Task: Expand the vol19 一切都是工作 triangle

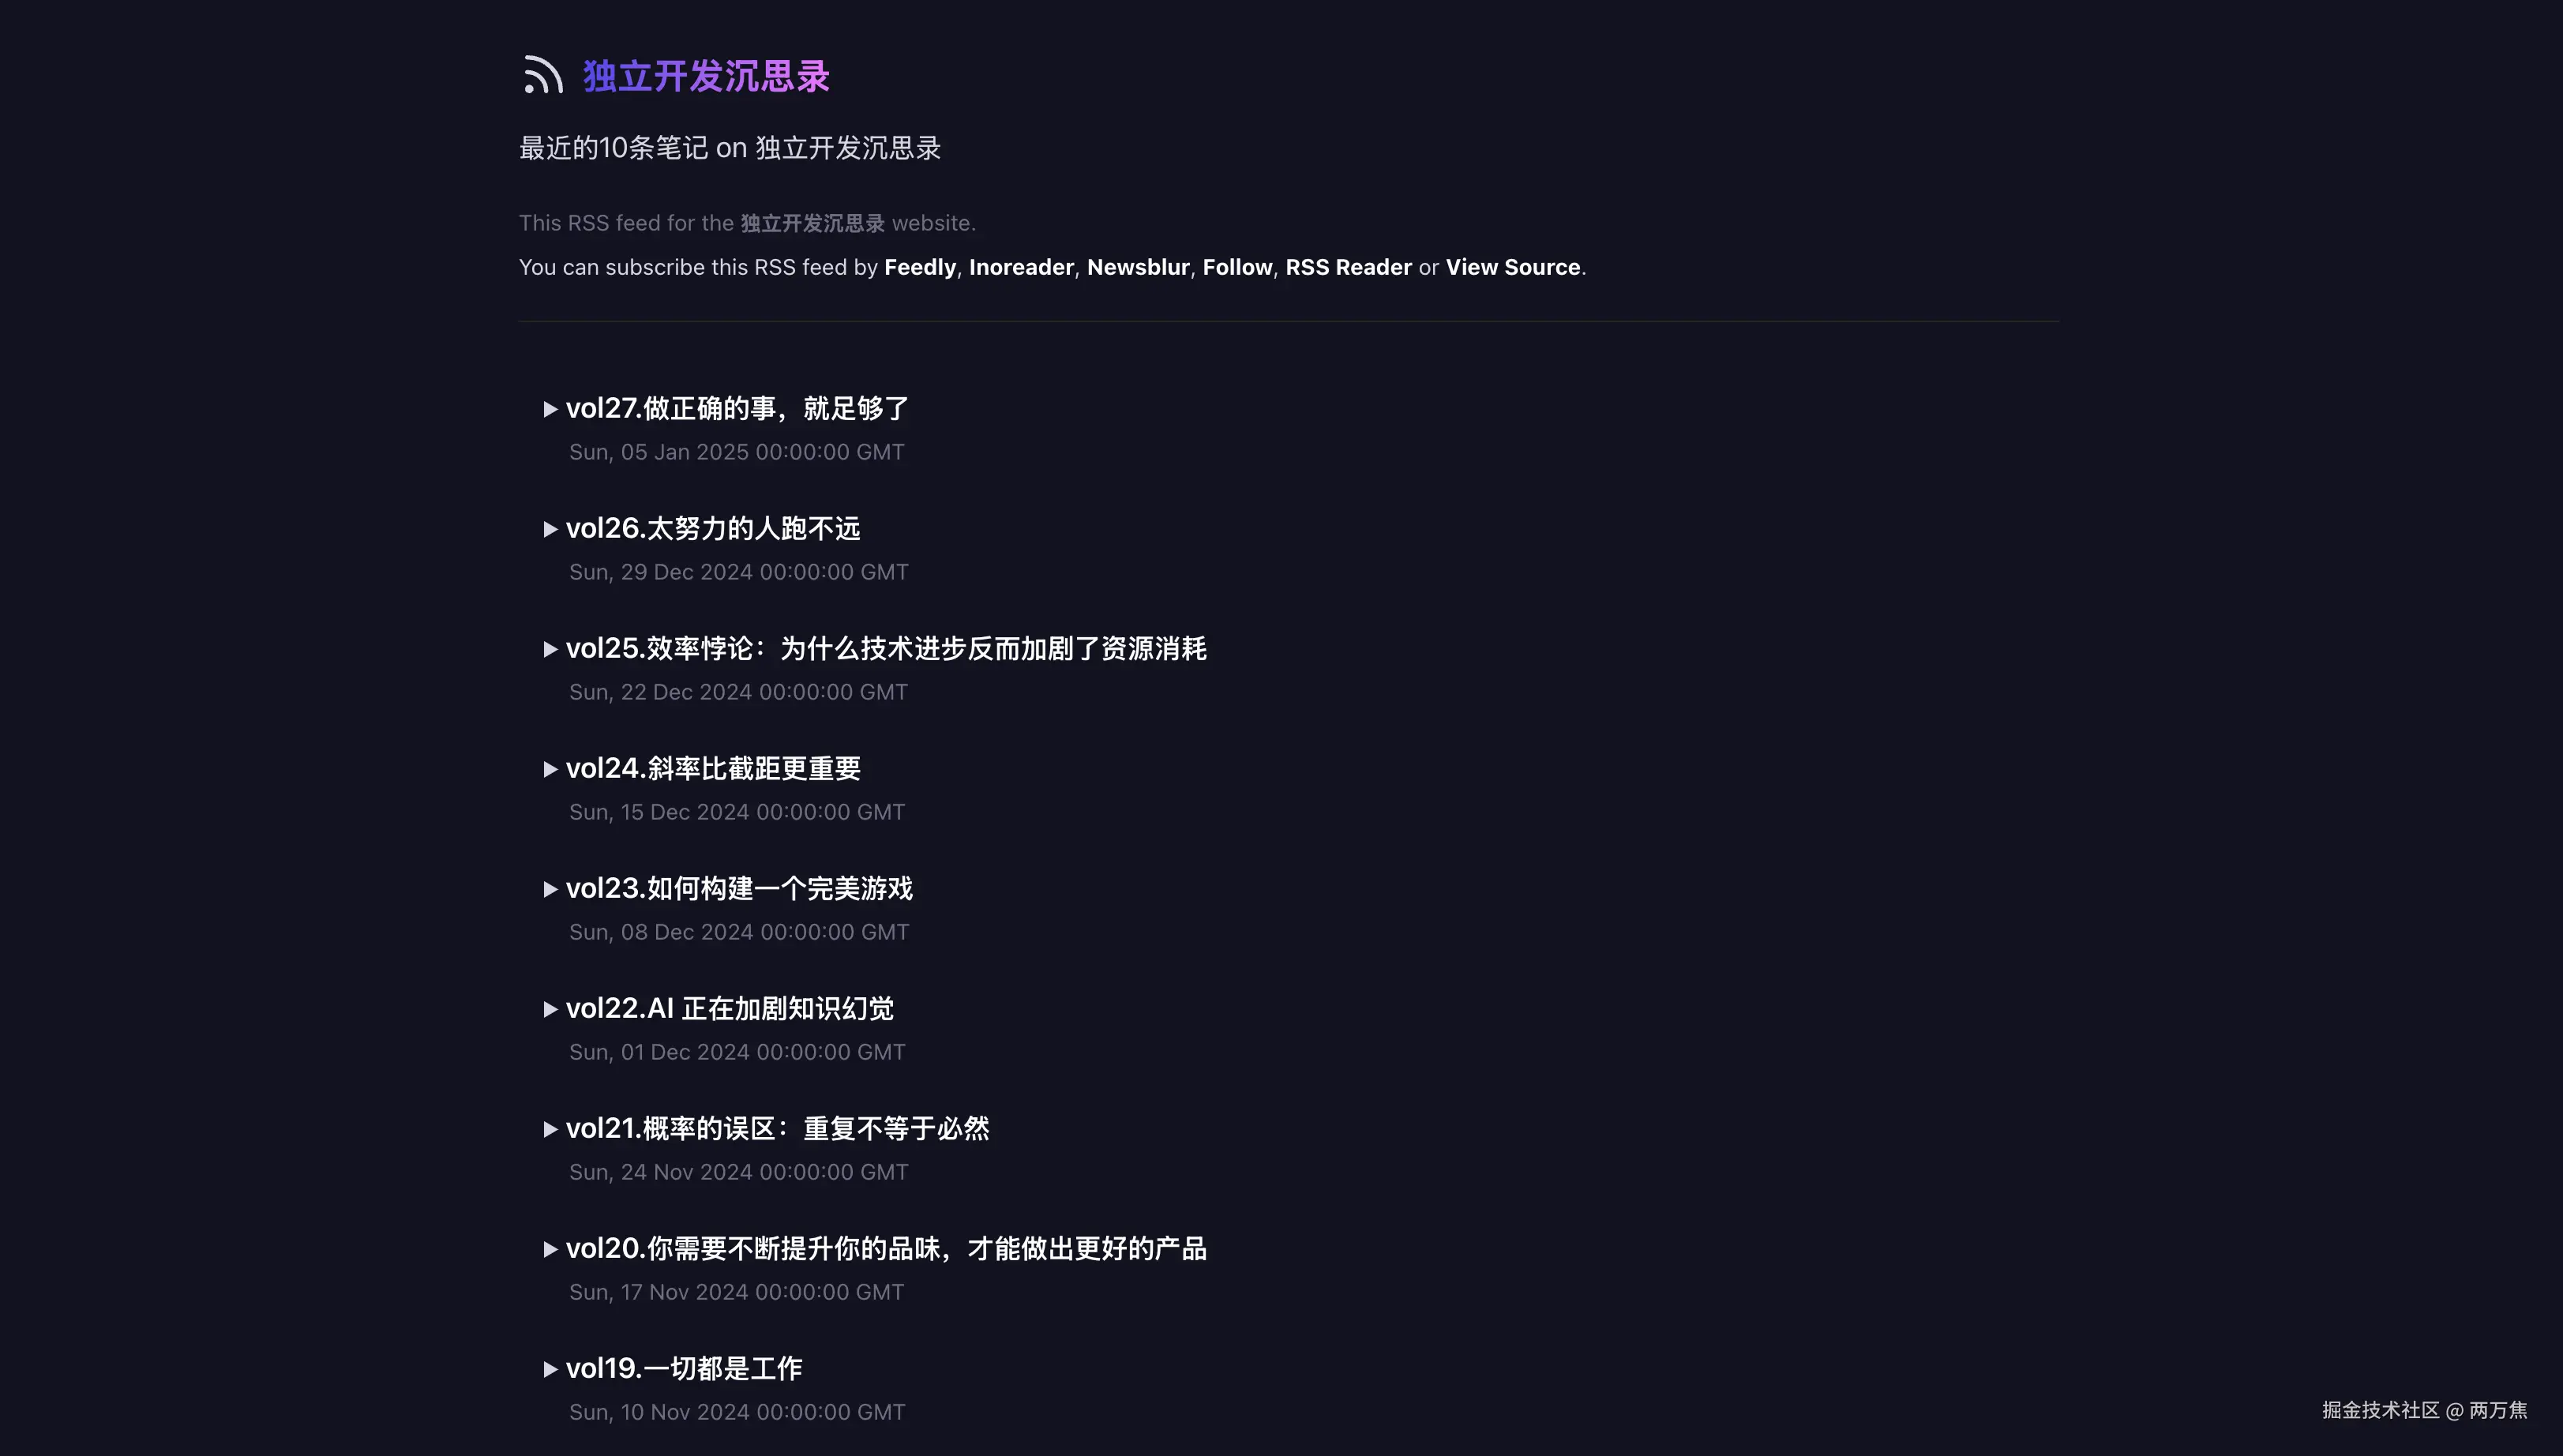Action: (550, 1369)
